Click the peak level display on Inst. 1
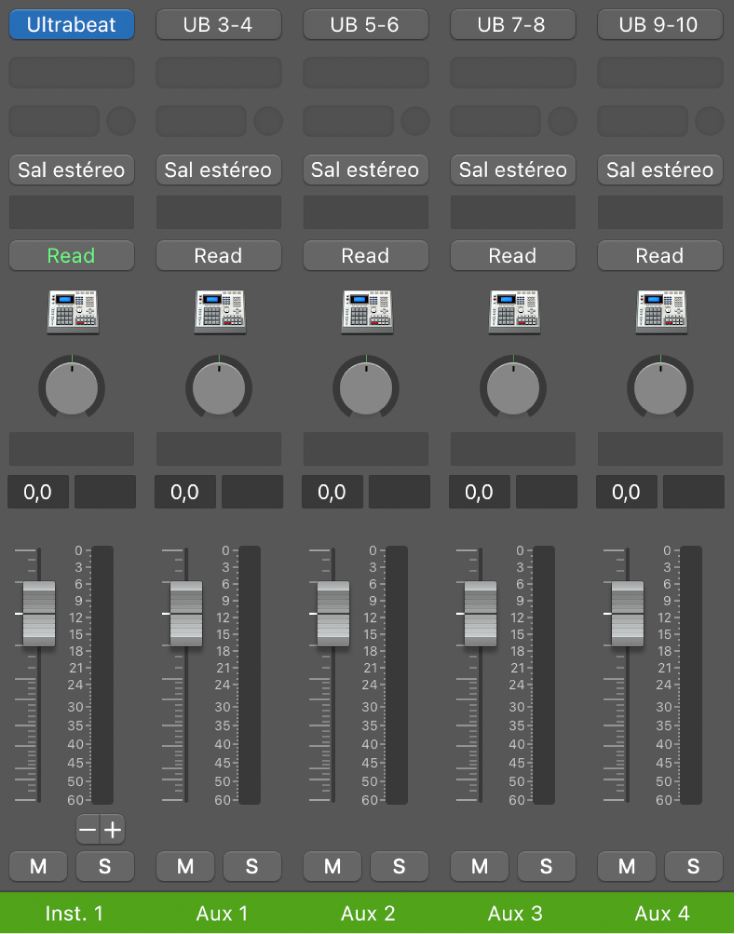 click(x=105, y=492)
